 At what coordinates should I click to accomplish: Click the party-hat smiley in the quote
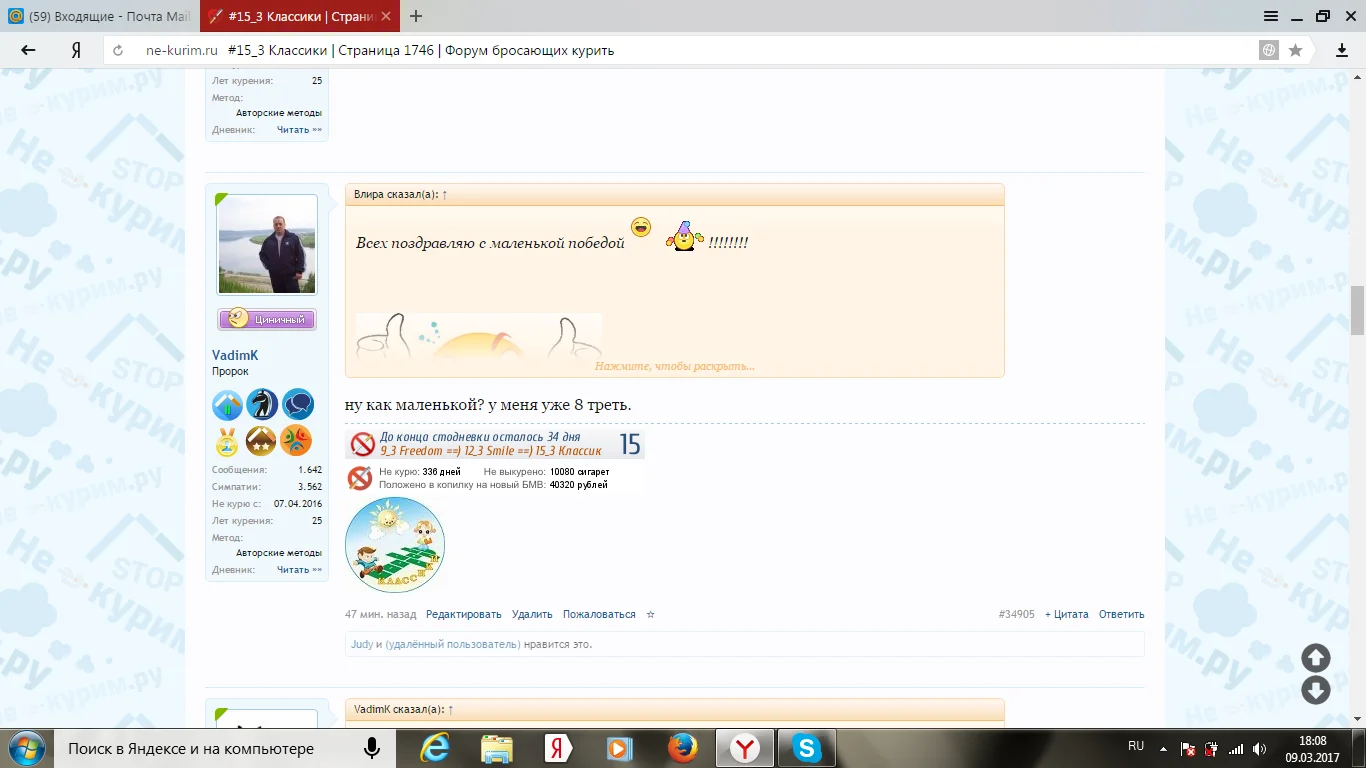click(x=684, y=236)
